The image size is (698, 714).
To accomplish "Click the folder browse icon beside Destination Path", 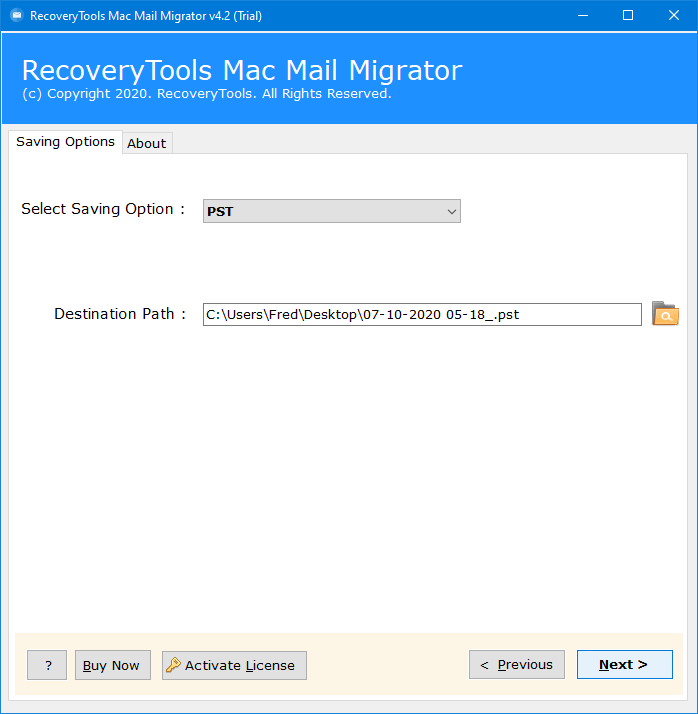I will point(665,314).
